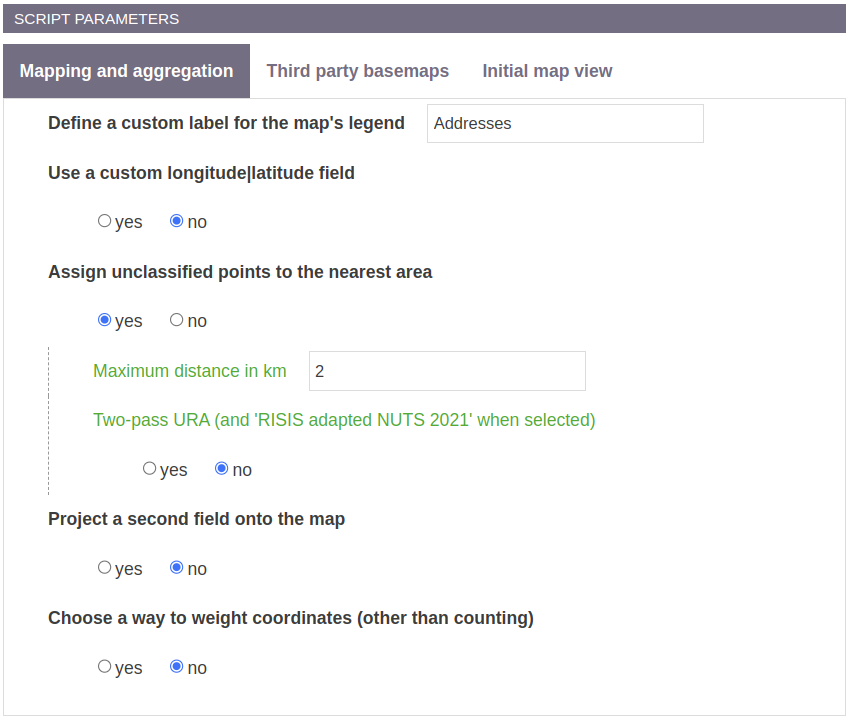
Task: Click the Project a second field heading
Action: [x=197, y=519]
